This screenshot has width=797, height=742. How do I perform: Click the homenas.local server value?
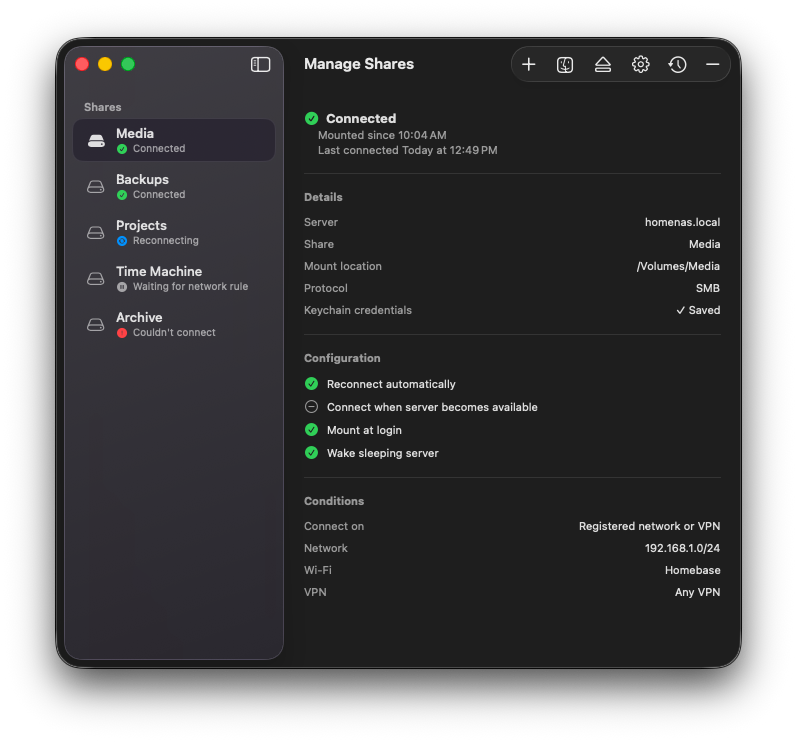tap(682, 222)
